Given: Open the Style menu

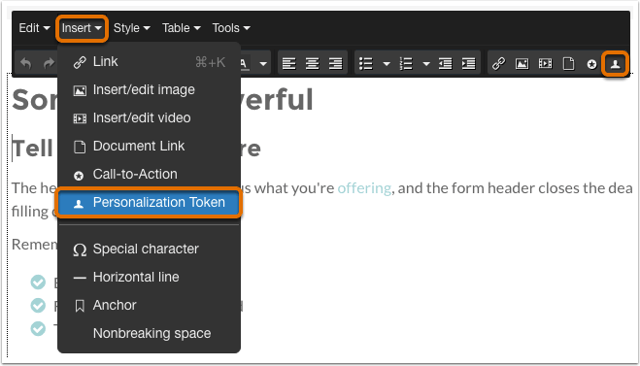Looking at the screenshot, I should click(x=131, y=28).
